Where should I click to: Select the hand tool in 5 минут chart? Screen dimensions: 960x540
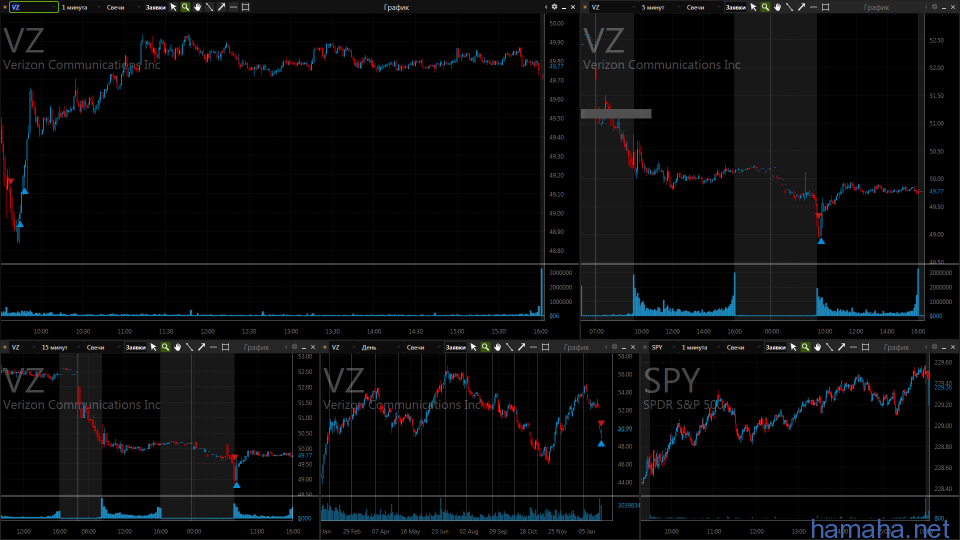[778, 7]
